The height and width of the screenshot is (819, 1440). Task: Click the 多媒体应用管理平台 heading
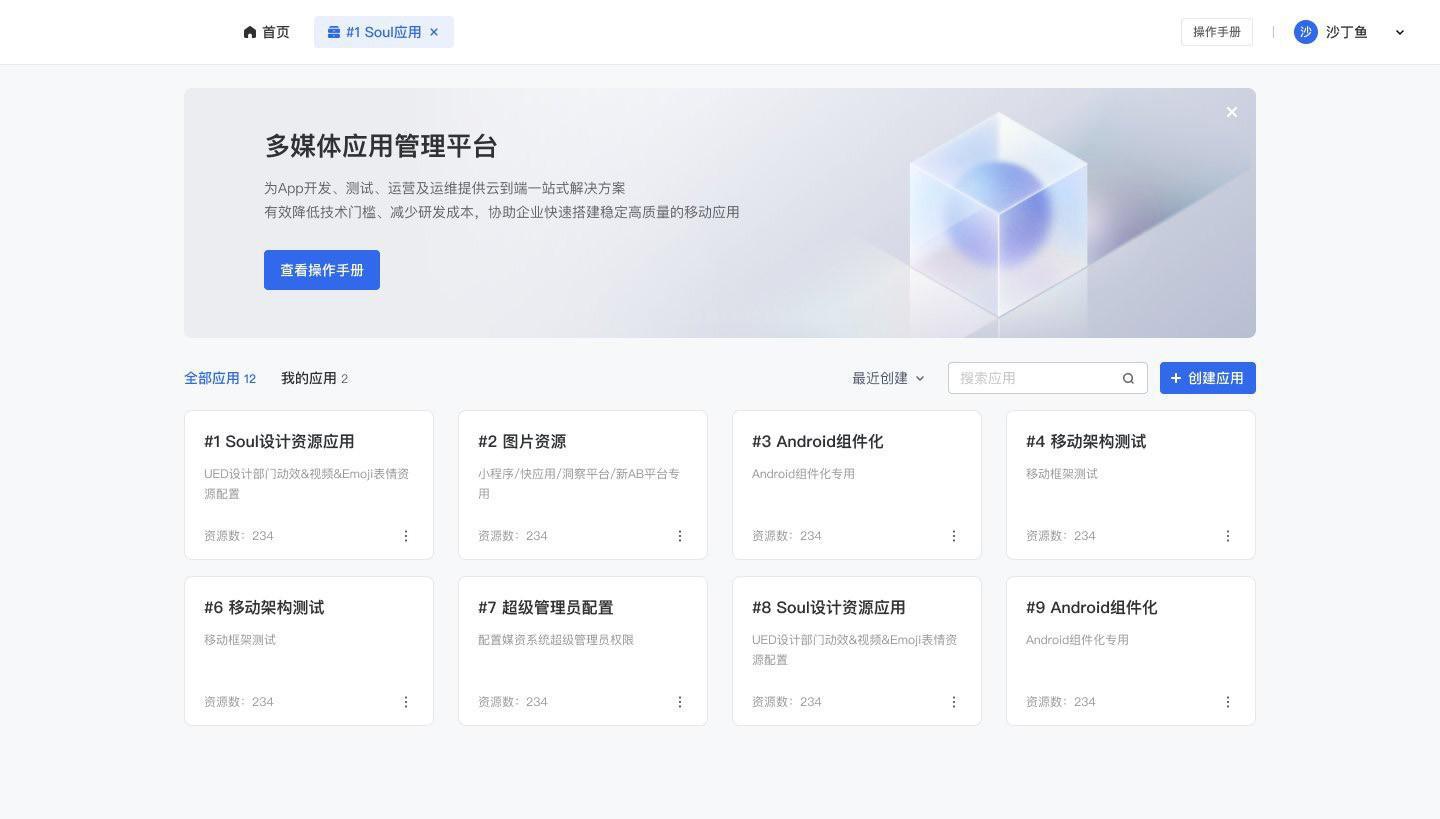(x=381, y=146)
